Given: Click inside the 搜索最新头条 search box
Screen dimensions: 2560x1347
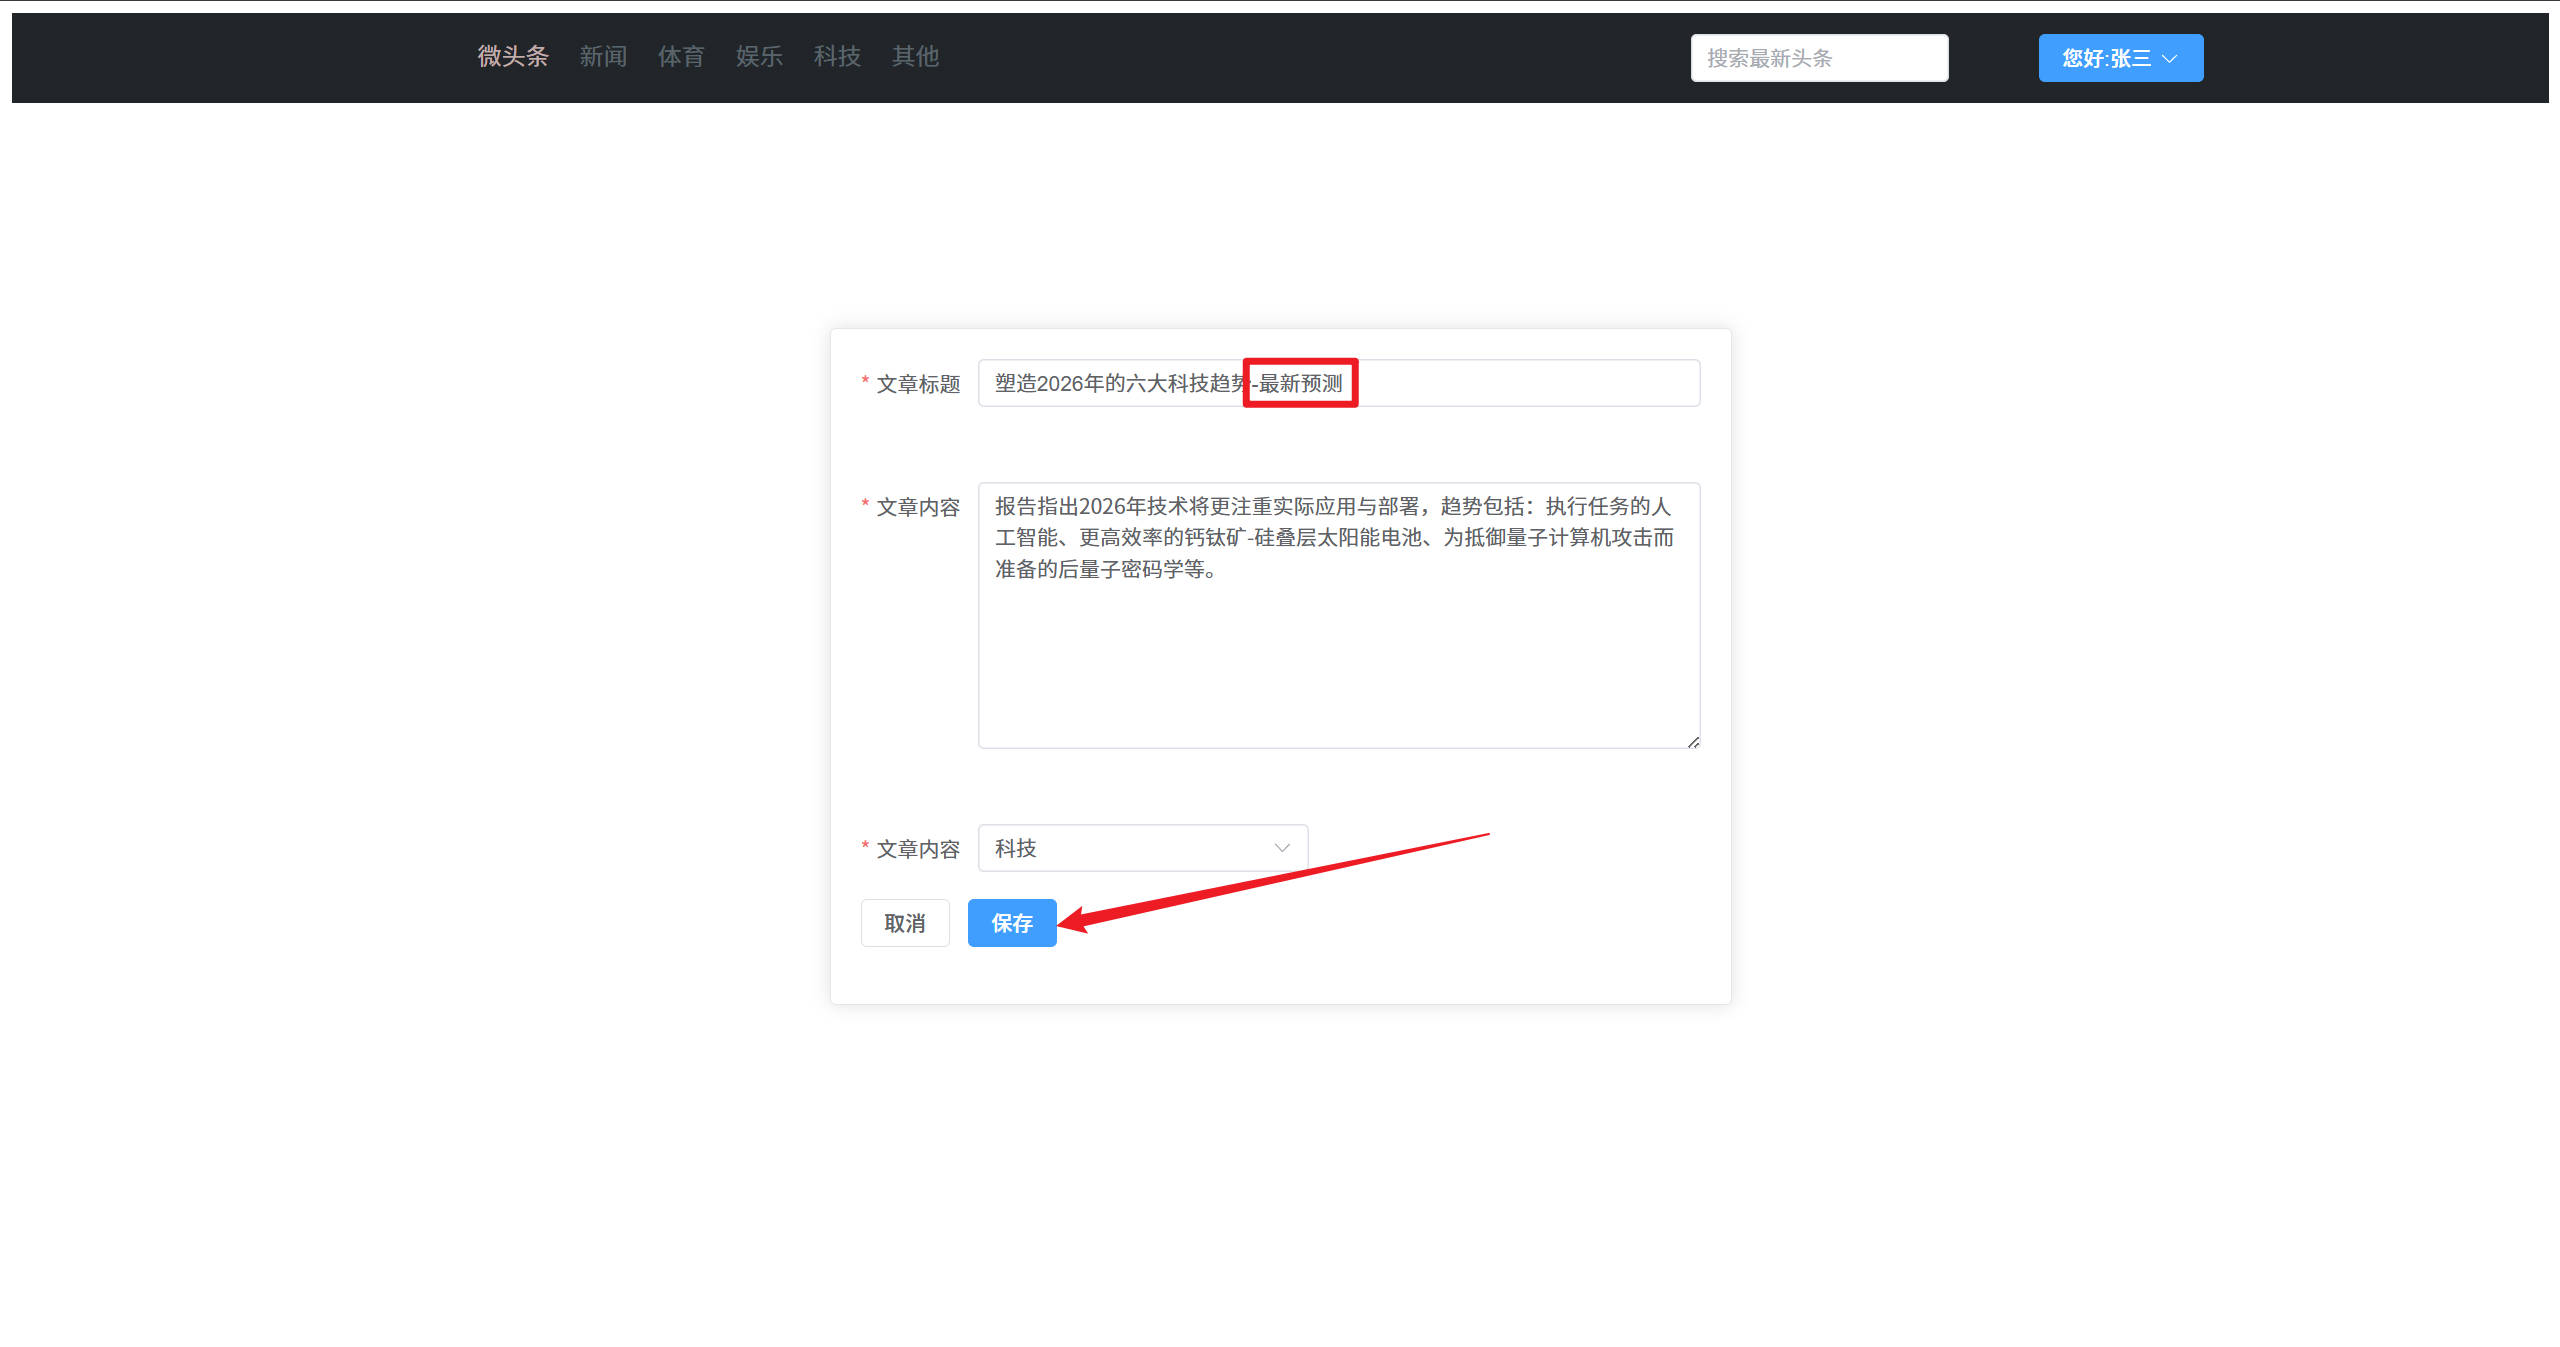Looking at the screenshot, I should (1818, 57).
